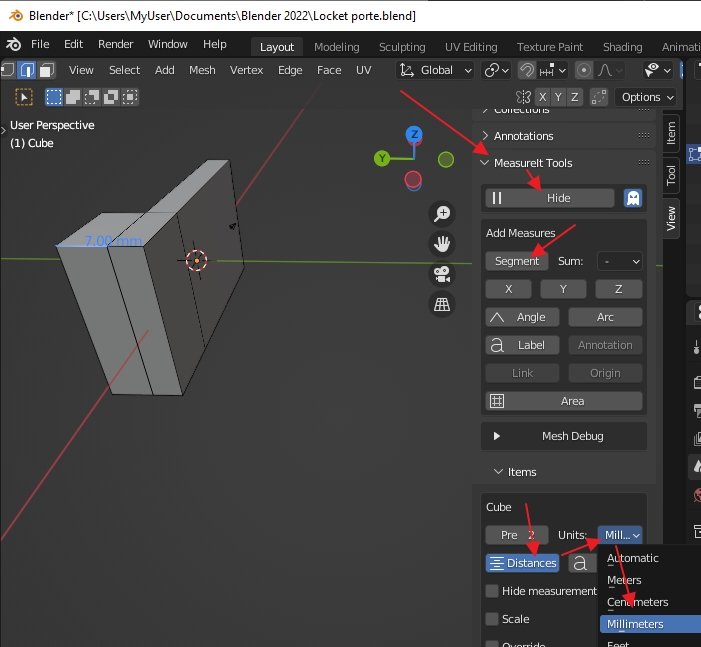Select Millimeters in units list
This screenshot has width=701, height=647.
650,624
